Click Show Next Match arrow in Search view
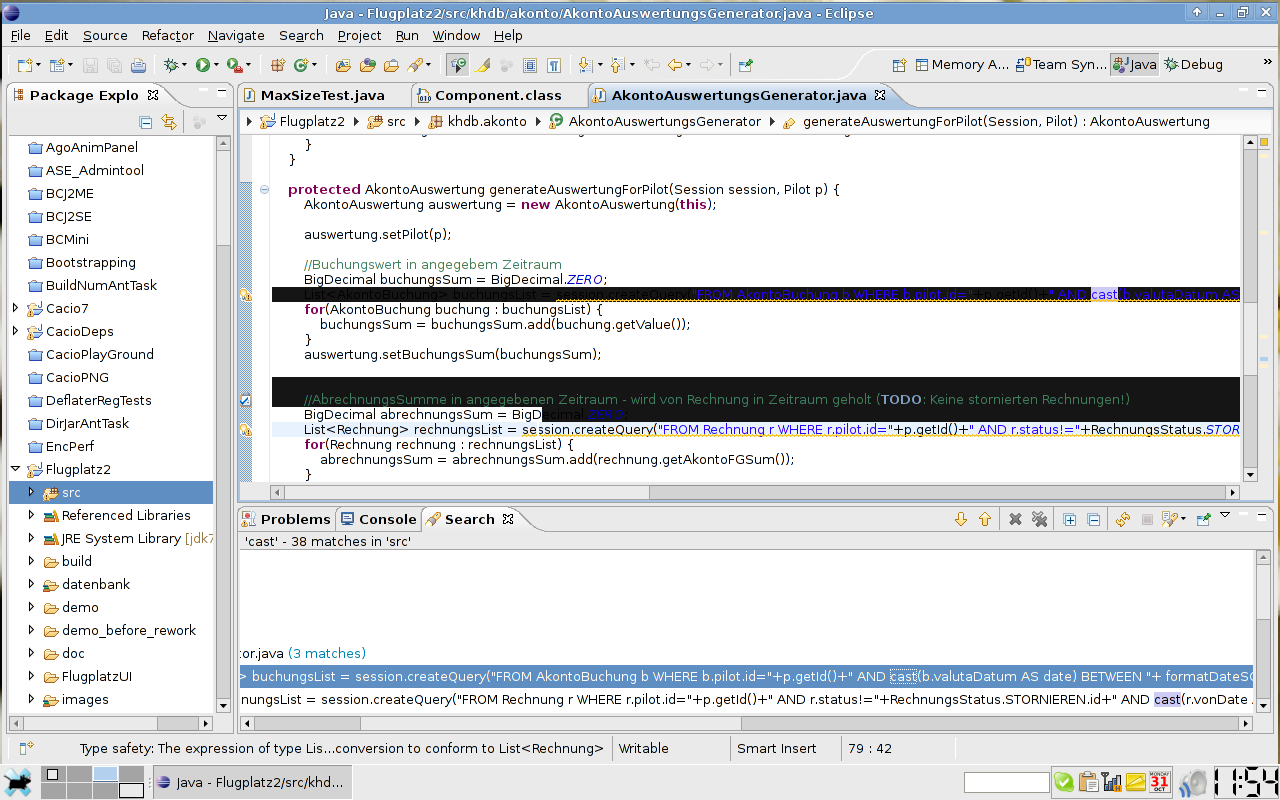The width and height of the screenshot is (1280, 800). [961, 519]
